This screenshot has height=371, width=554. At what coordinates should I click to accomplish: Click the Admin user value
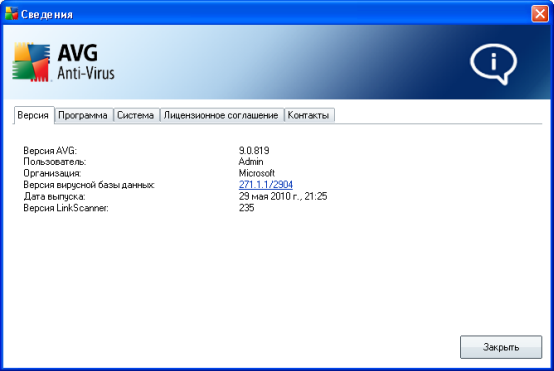pyautogui.click(x=251, y=162)
